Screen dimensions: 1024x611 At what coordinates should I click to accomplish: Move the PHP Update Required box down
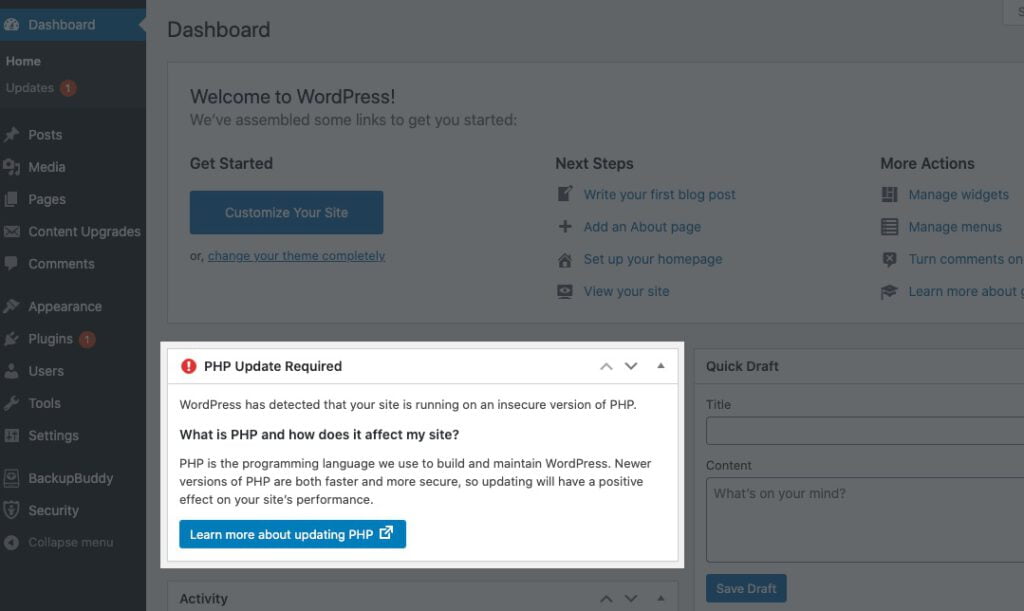tap(631, 366)
